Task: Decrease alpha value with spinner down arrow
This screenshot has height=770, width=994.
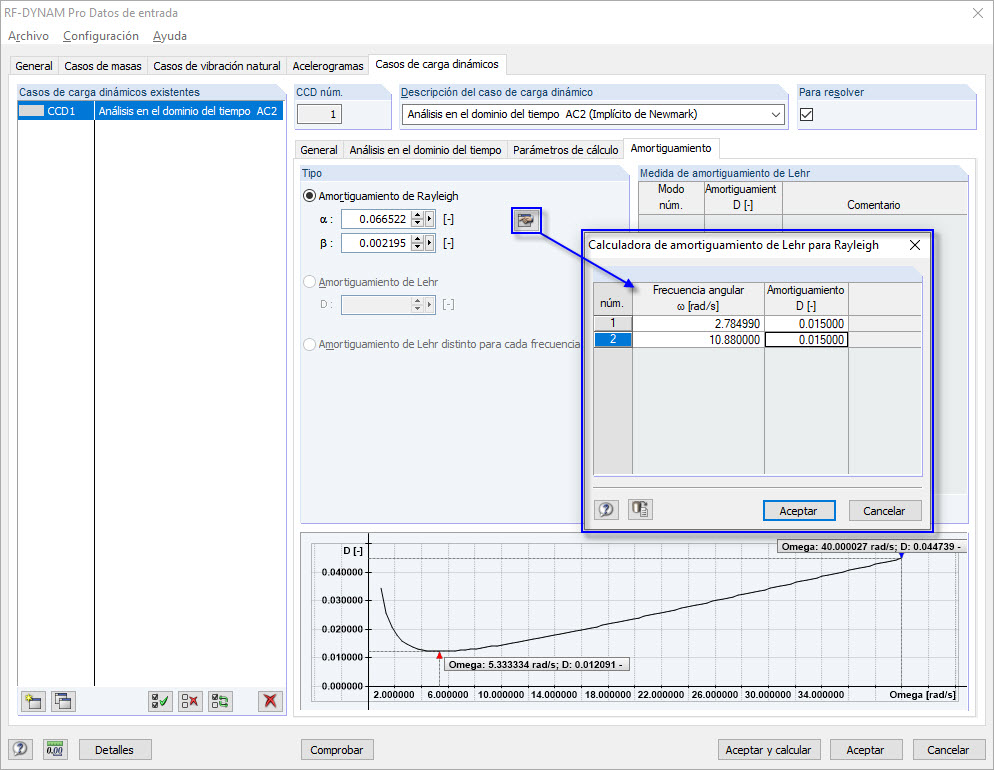Action: click(417, 223)
